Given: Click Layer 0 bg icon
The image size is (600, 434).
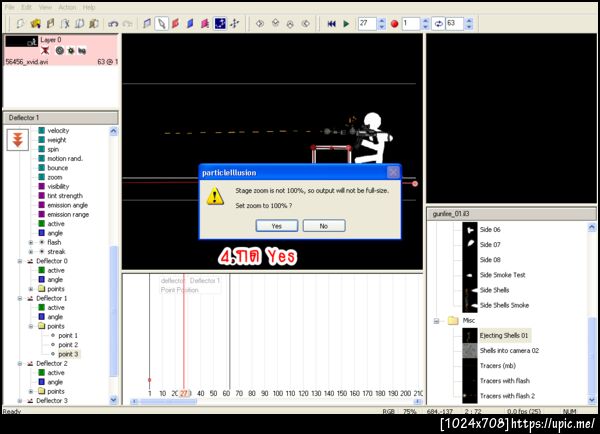Looking at the screenshot, I should pos(82,51).
